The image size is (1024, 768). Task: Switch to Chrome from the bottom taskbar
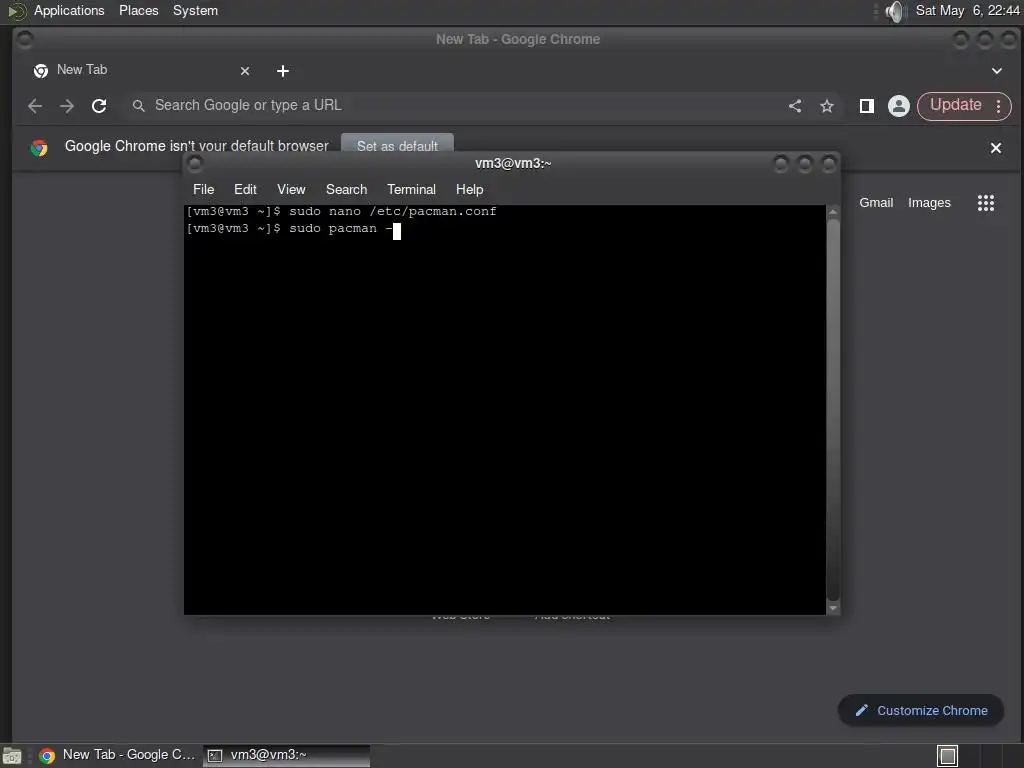118,755
